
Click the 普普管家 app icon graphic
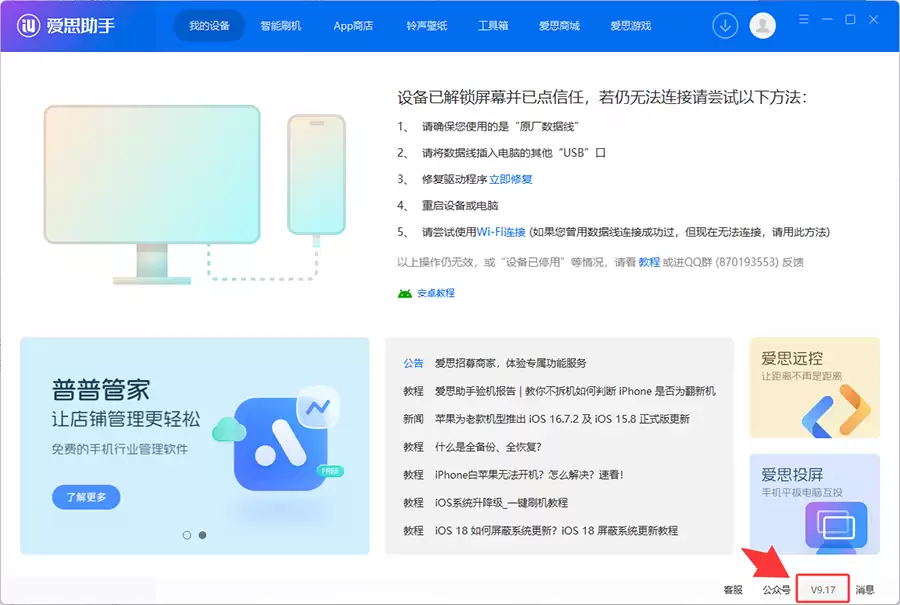click(281, 442)
